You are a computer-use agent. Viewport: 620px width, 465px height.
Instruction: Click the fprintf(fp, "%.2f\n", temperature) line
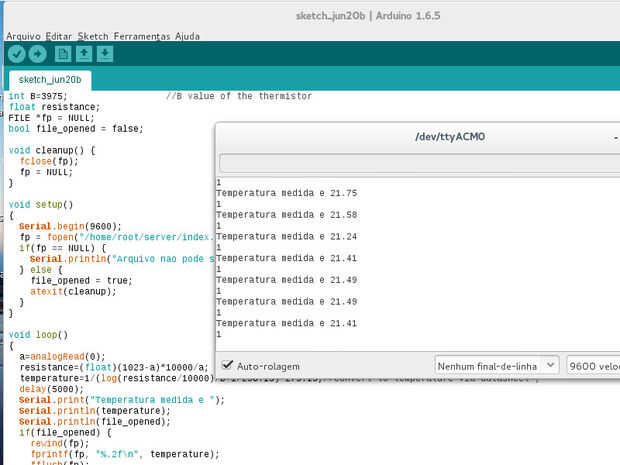pos(125,454)
